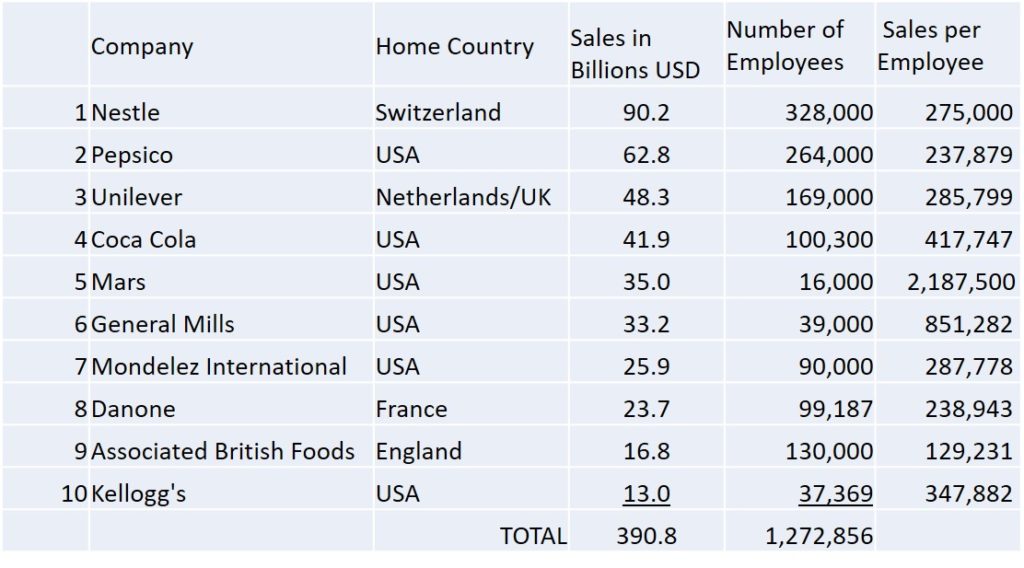1024x568 pixels.
Task: Select the Number of Employees header
Action: point(785,46)
